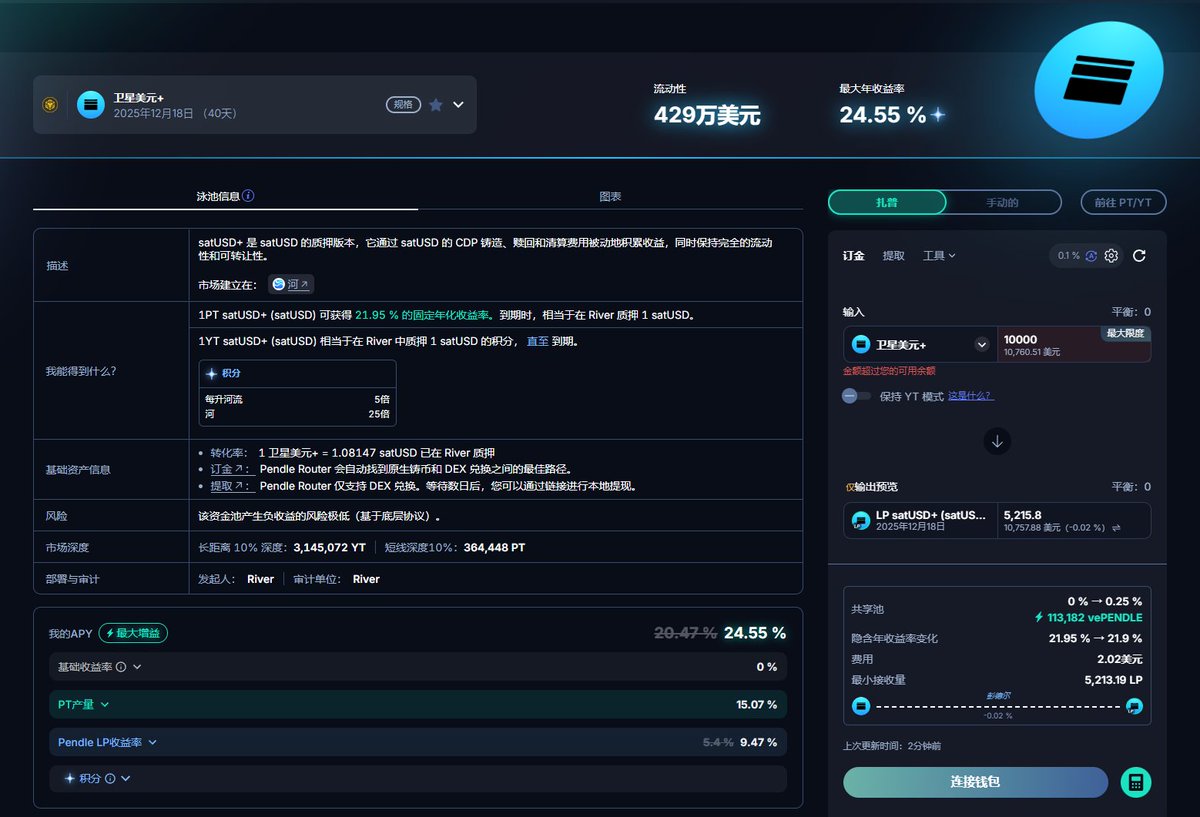The height and width of the screenshot is (817, 1200).
Task: Click the sparkle icon in the 积分 points box
Action: tap(211, 373)
